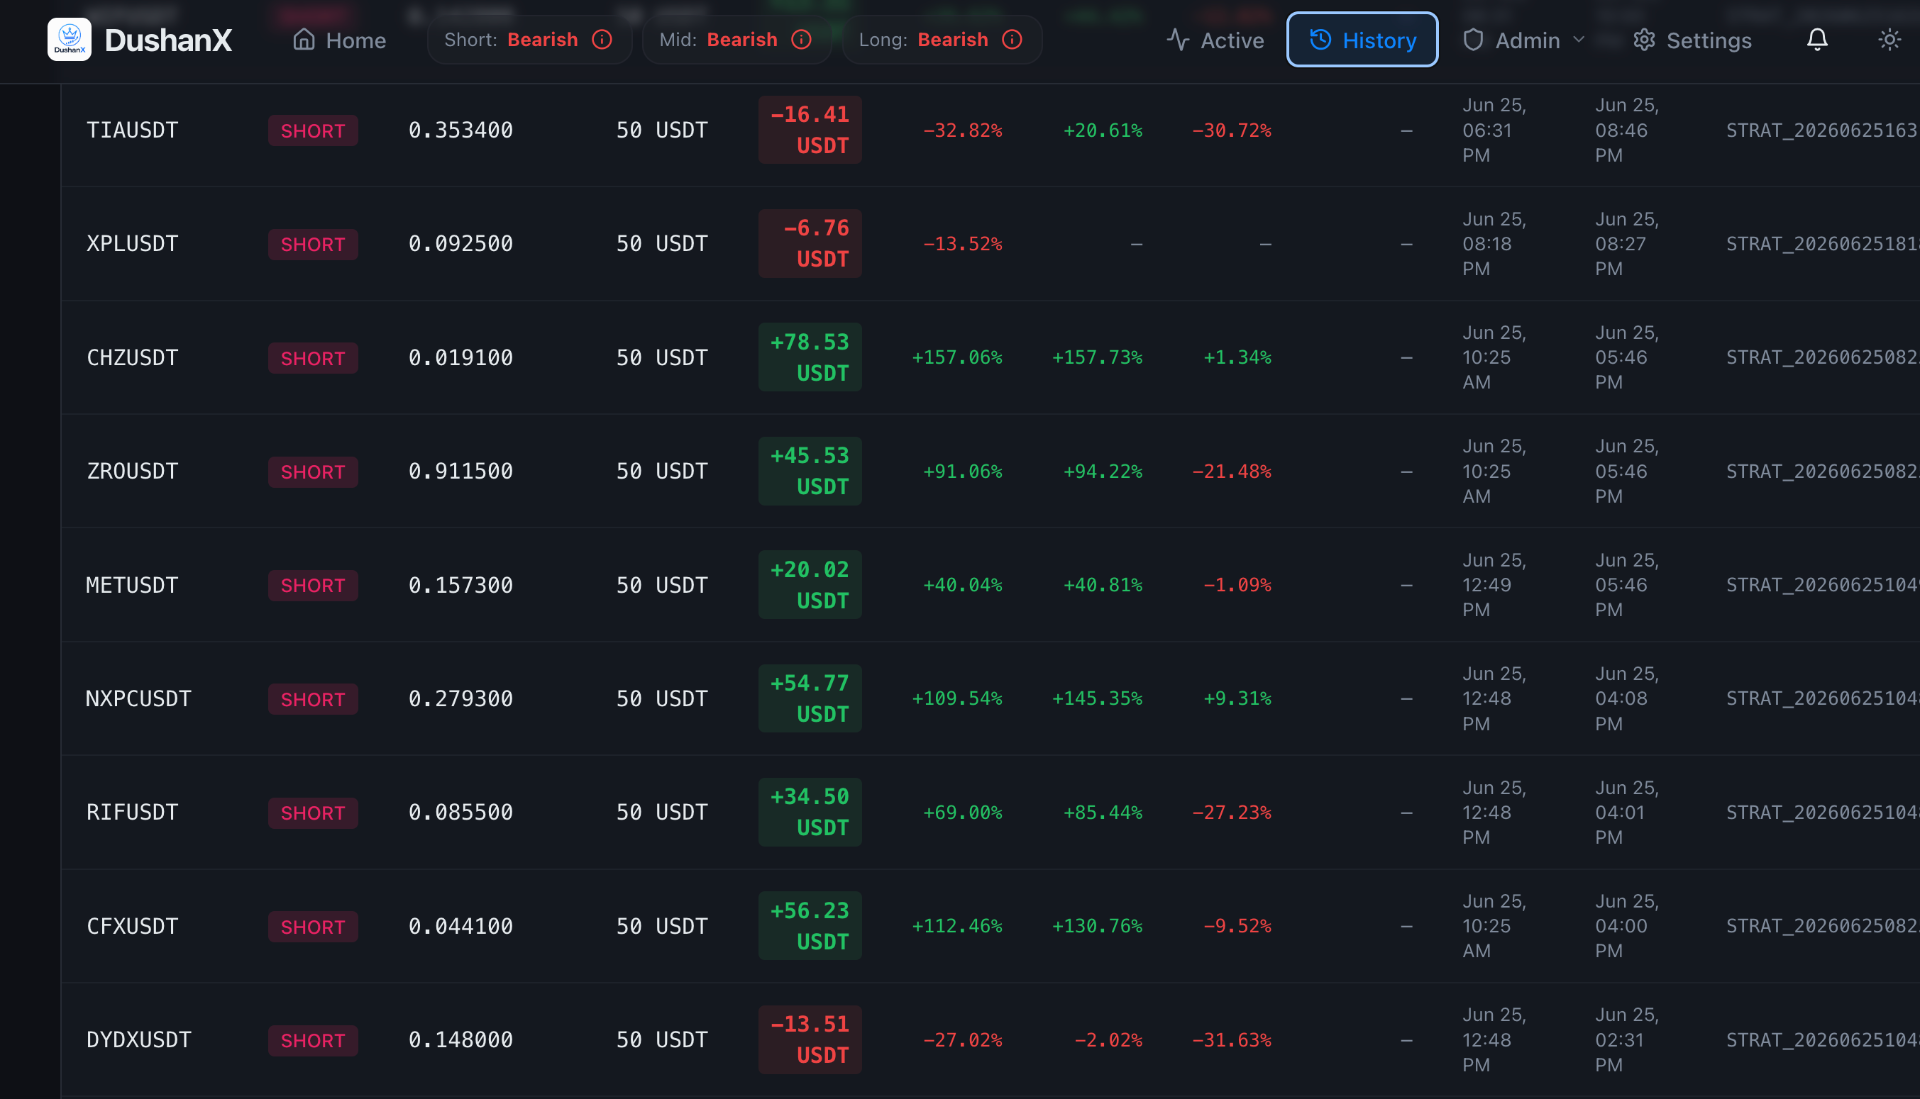The height and width of the screenshot is (1099, 1920).
Task: Open Settings gear icon
Action: (x=1644, y=40)
